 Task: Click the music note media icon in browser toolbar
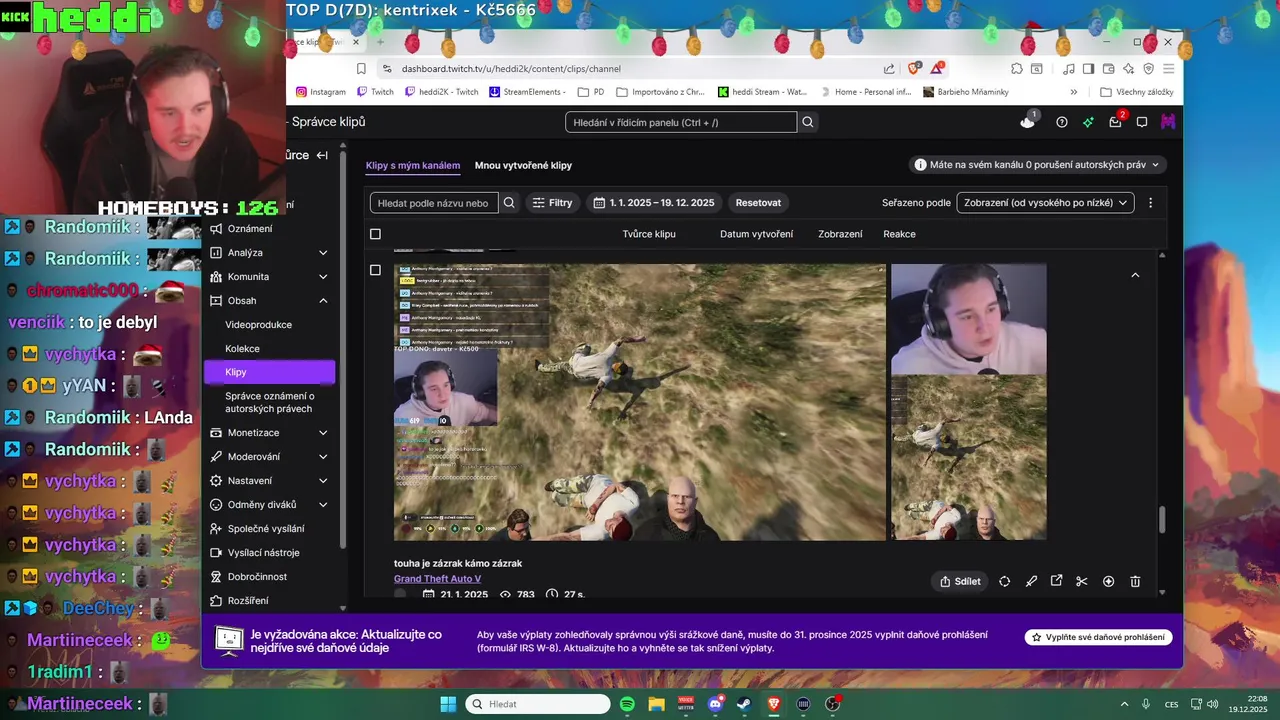1069,68
